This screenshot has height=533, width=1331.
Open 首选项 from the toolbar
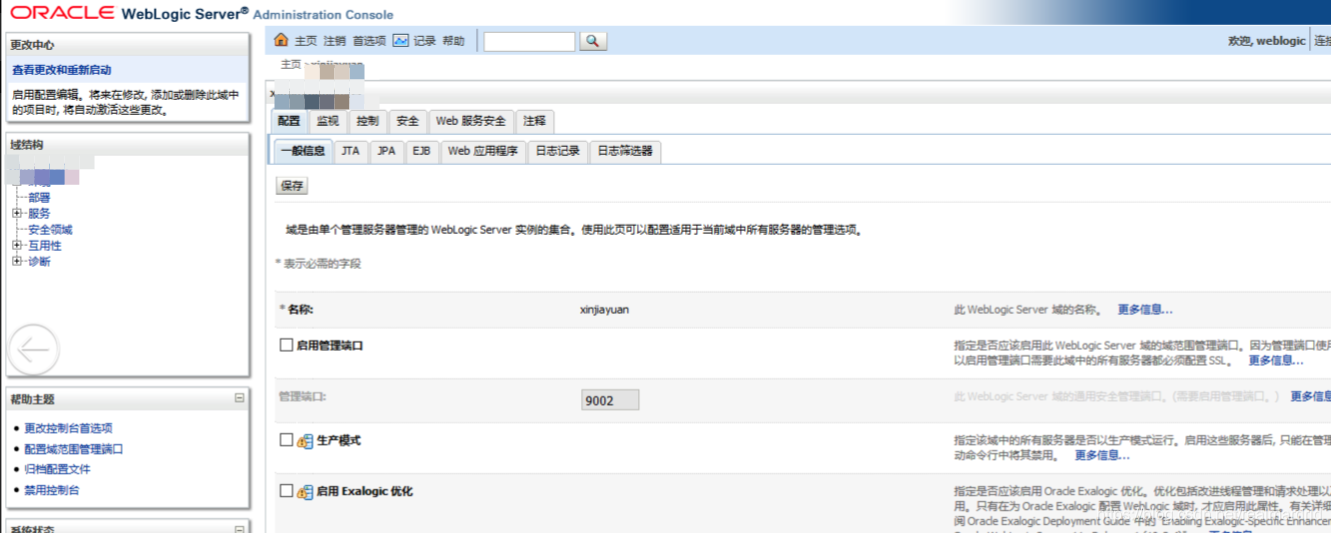[370, 41]
